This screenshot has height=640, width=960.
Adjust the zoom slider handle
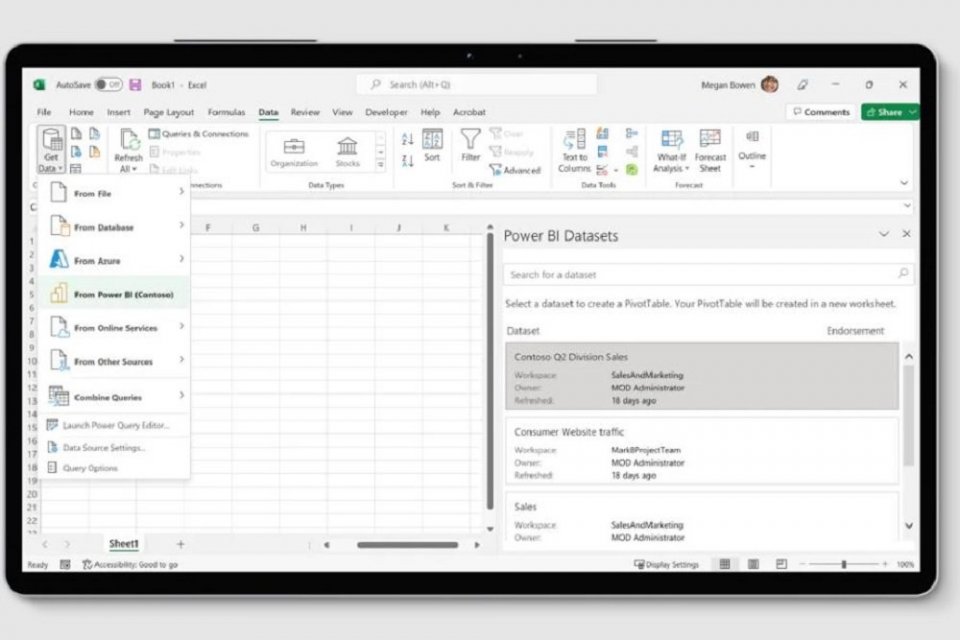click(844, 564)
